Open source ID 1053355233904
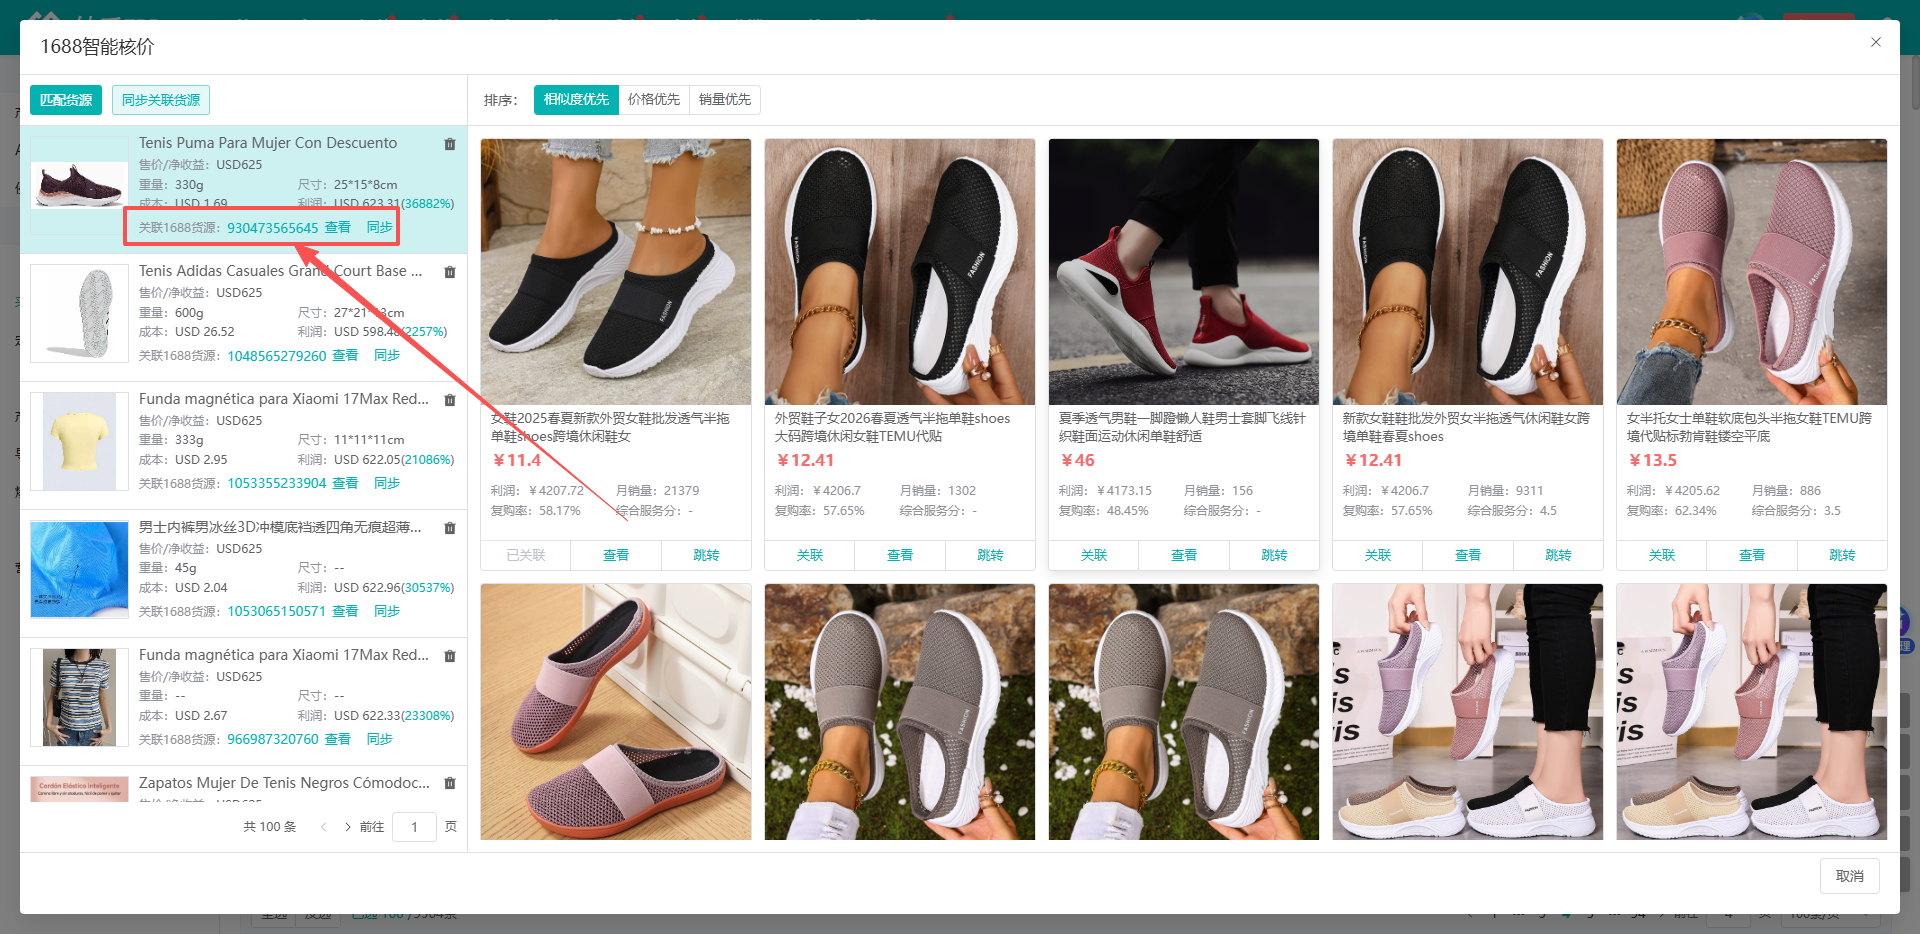The height and width of the screenshot is (934, 1920). coord(277,484)
